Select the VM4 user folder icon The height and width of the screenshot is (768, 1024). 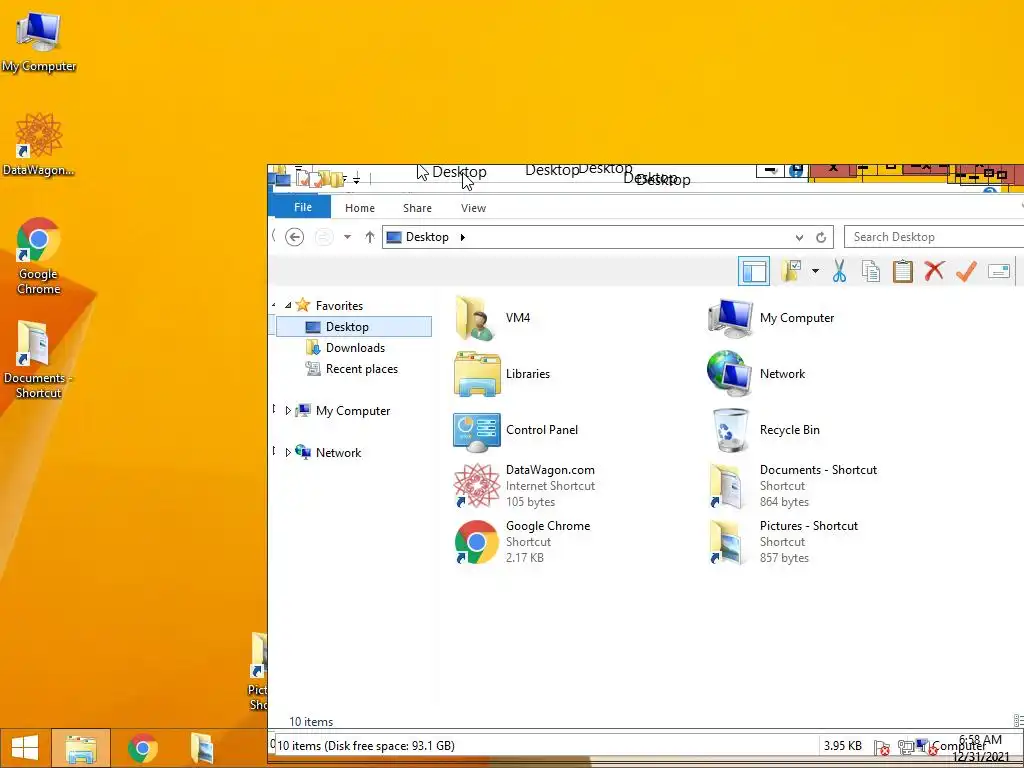tap(475, 317)
